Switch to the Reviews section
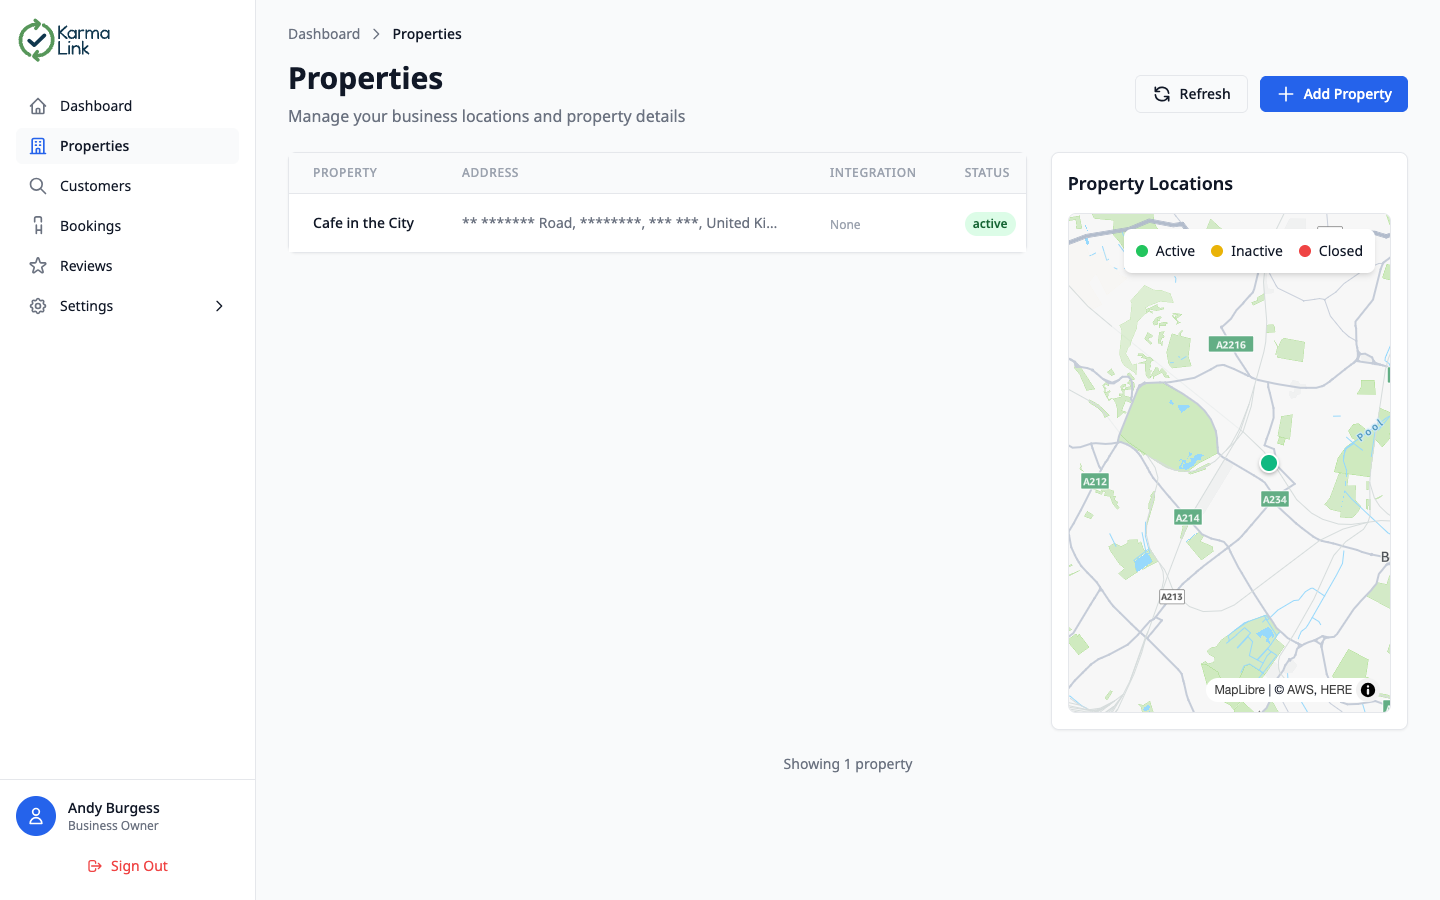The height and width of the screenshot is (900, 1440). (87, 265)
